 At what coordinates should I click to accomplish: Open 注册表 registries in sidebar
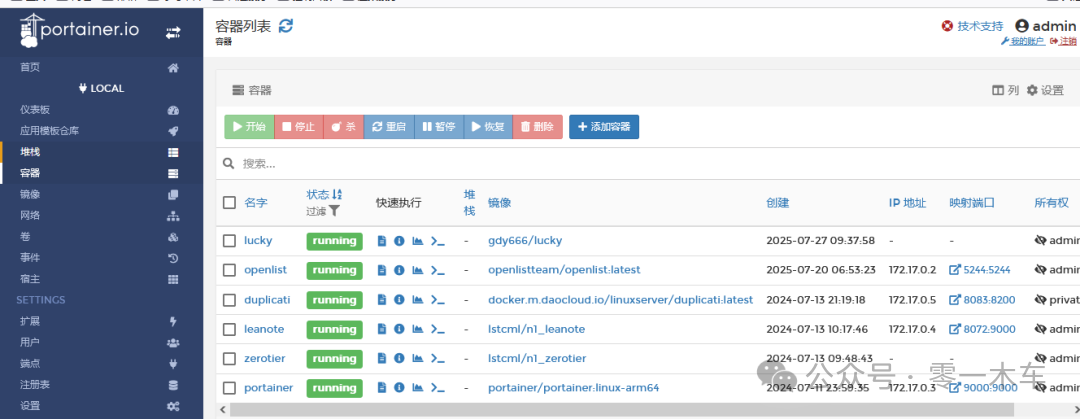pyautogui.click(x=101, y=385)
